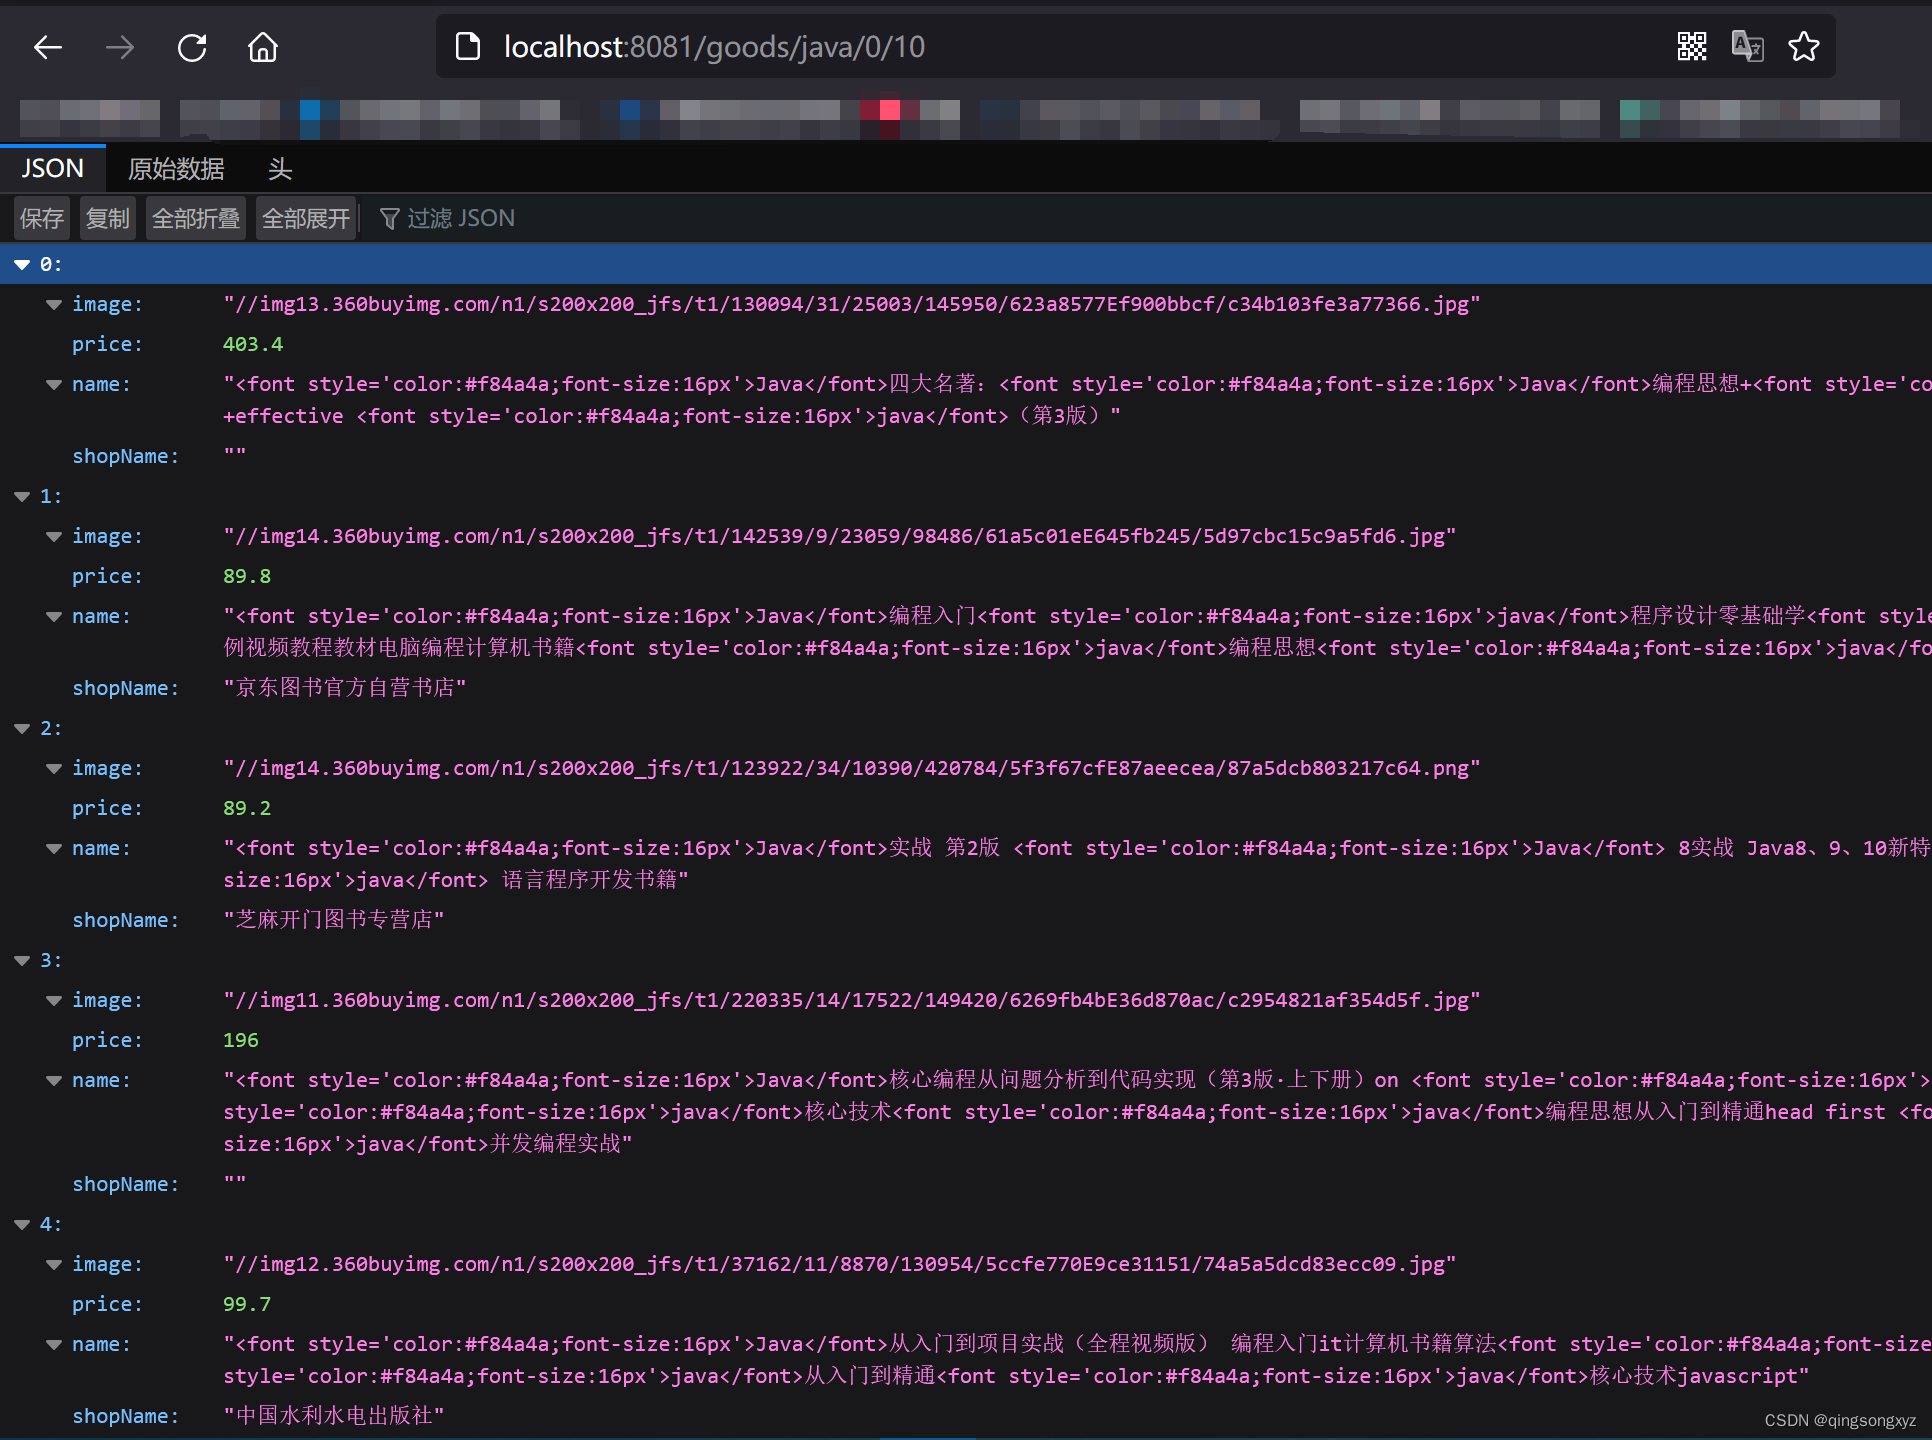The width and height of the screenshot is (1932, 1440).
Task: Switch to the 头 tab
Action: tap(280, 168)
